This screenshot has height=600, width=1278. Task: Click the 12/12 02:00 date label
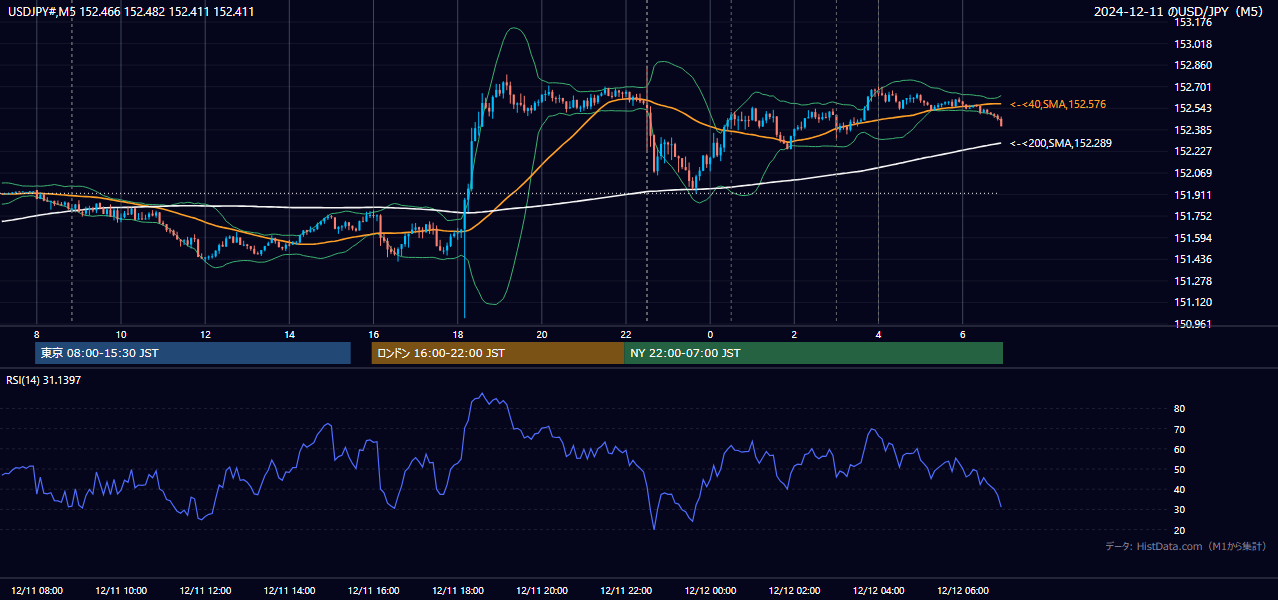pos(794,590)
